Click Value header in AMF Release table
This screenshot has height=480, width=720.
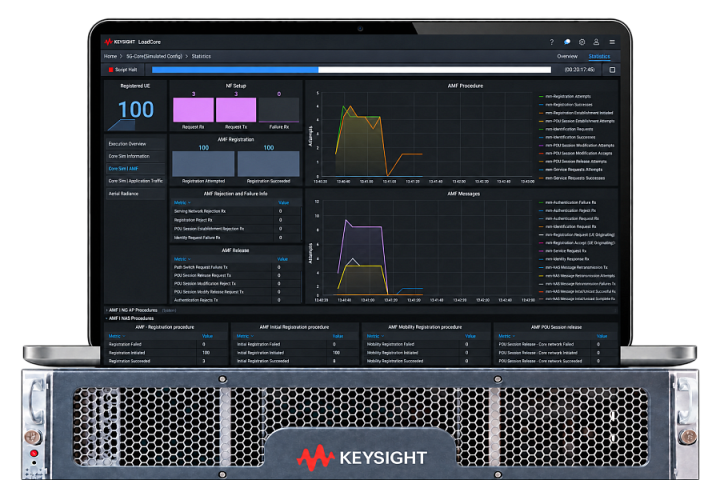point(282,259)
